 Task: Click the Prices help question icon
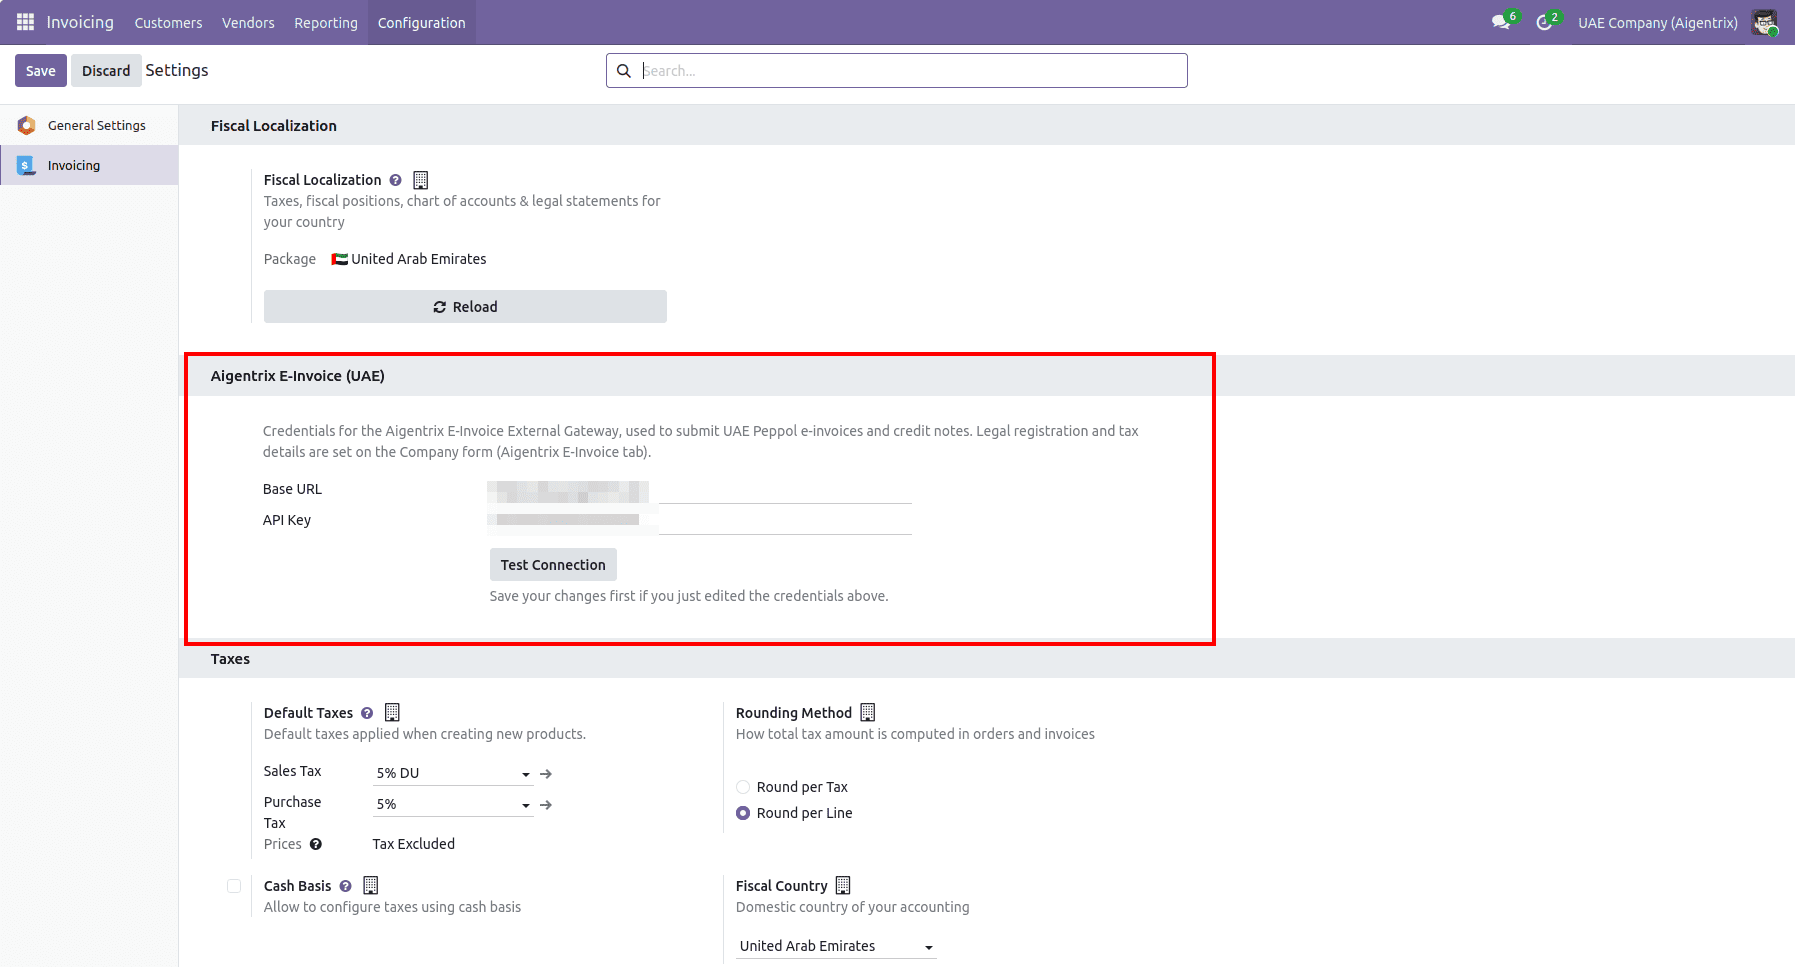[x=316, y=845]
